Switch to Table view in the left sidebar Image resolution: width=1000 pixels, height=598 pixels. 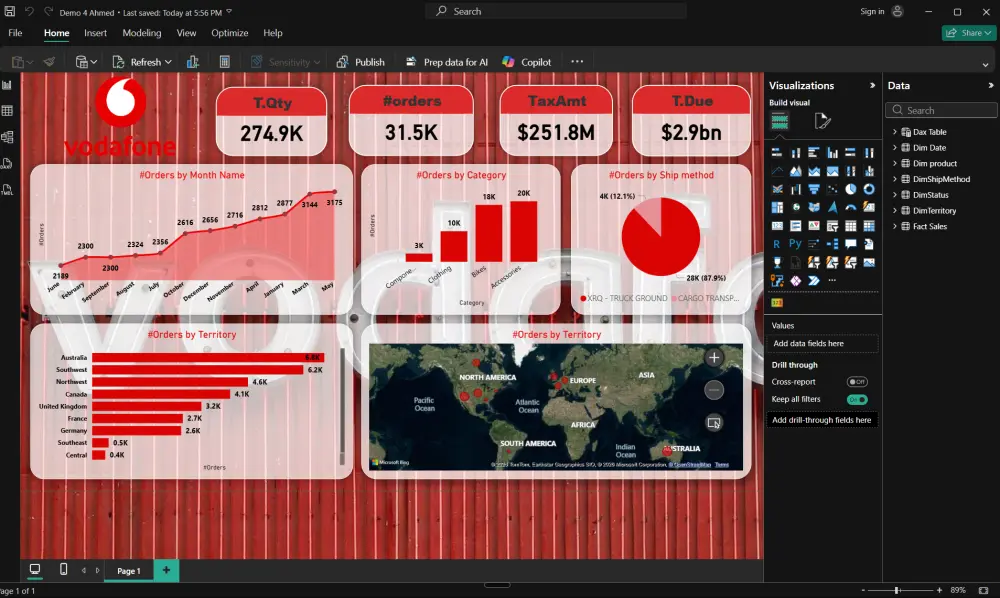8,111
